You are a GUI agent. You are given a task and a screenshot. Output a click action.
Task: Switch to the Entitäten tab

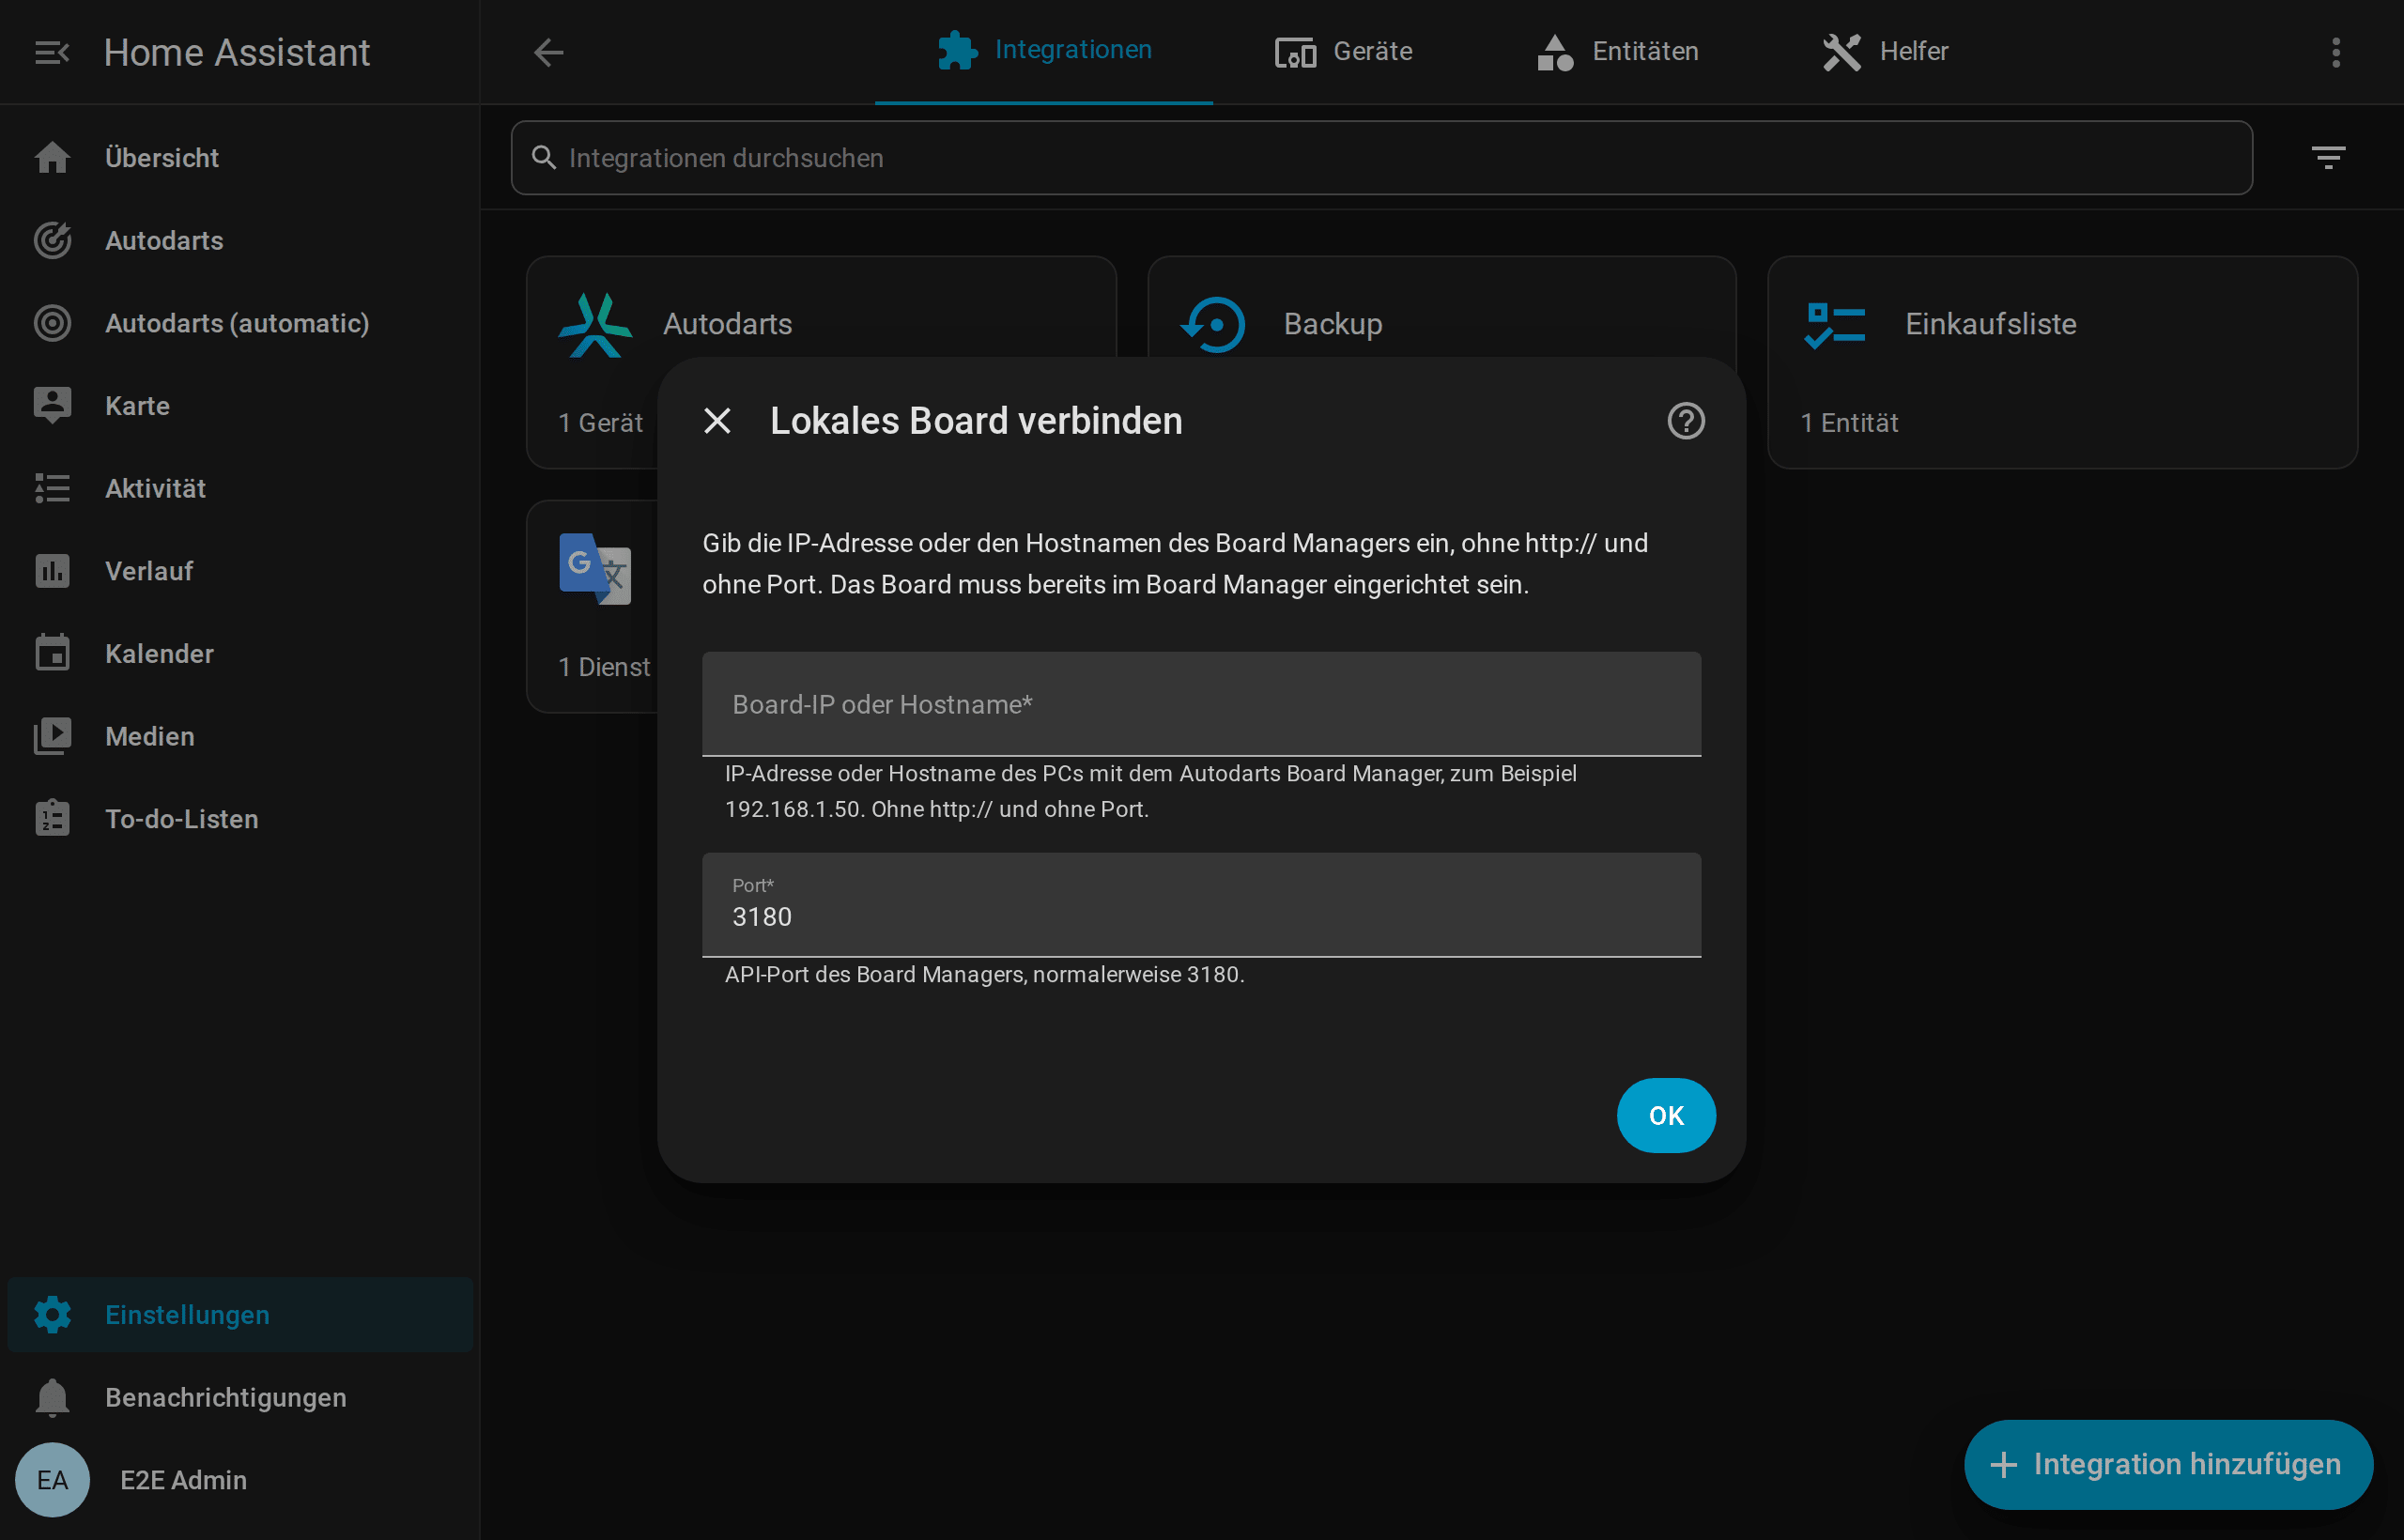[x=1617, y=51]
